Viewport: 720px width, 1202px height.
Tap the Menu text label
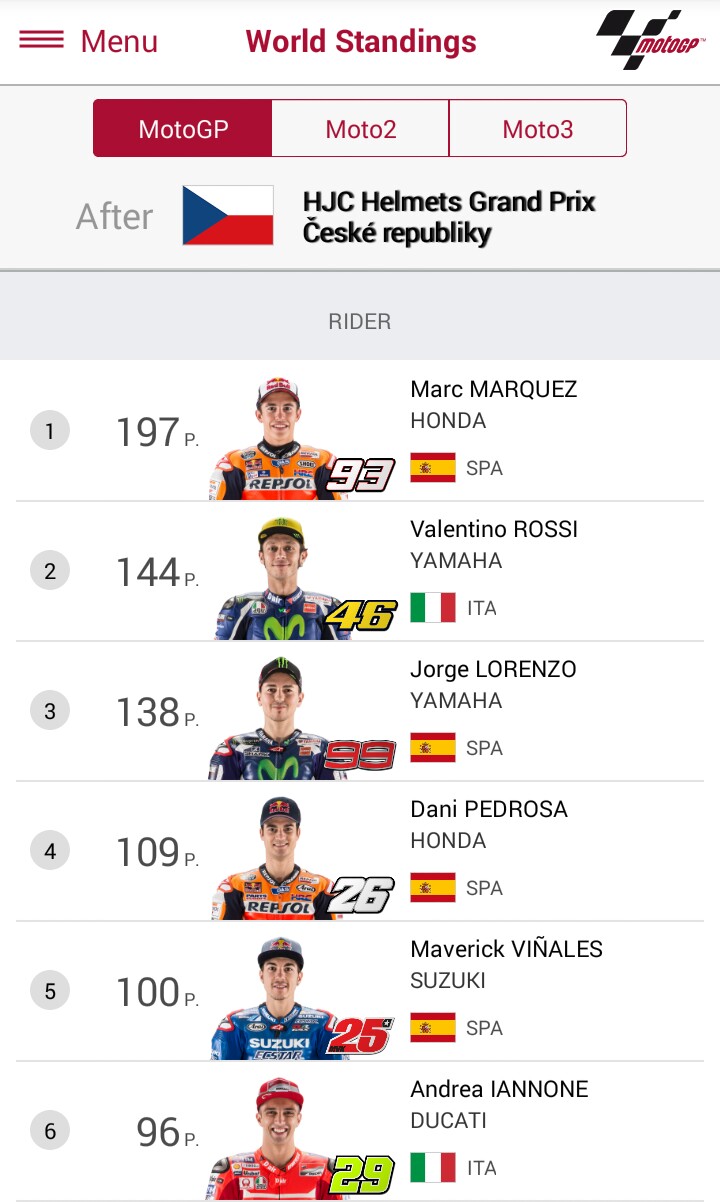click(119, 42)
